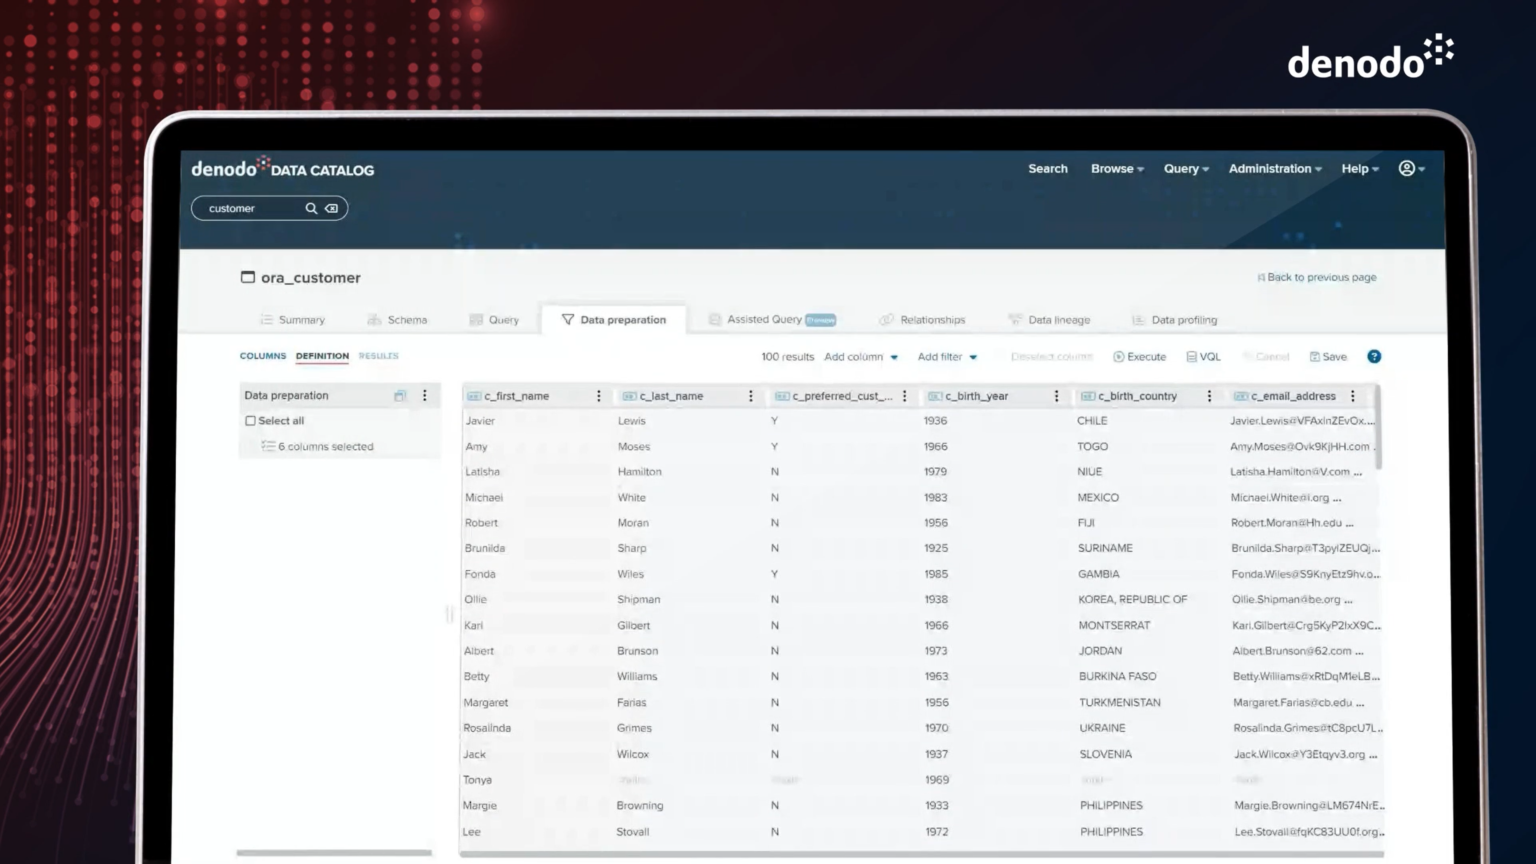Switch to the Data profiling tab
The image size is (1536, 864).
tap(1184, 319)
